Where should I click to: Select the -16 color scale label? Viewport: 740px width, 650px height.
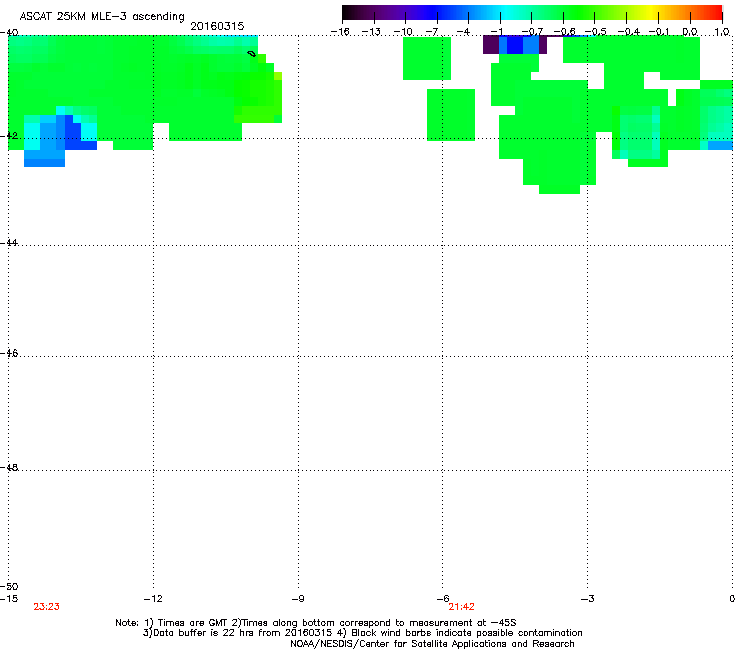click(x=340, y=32)
